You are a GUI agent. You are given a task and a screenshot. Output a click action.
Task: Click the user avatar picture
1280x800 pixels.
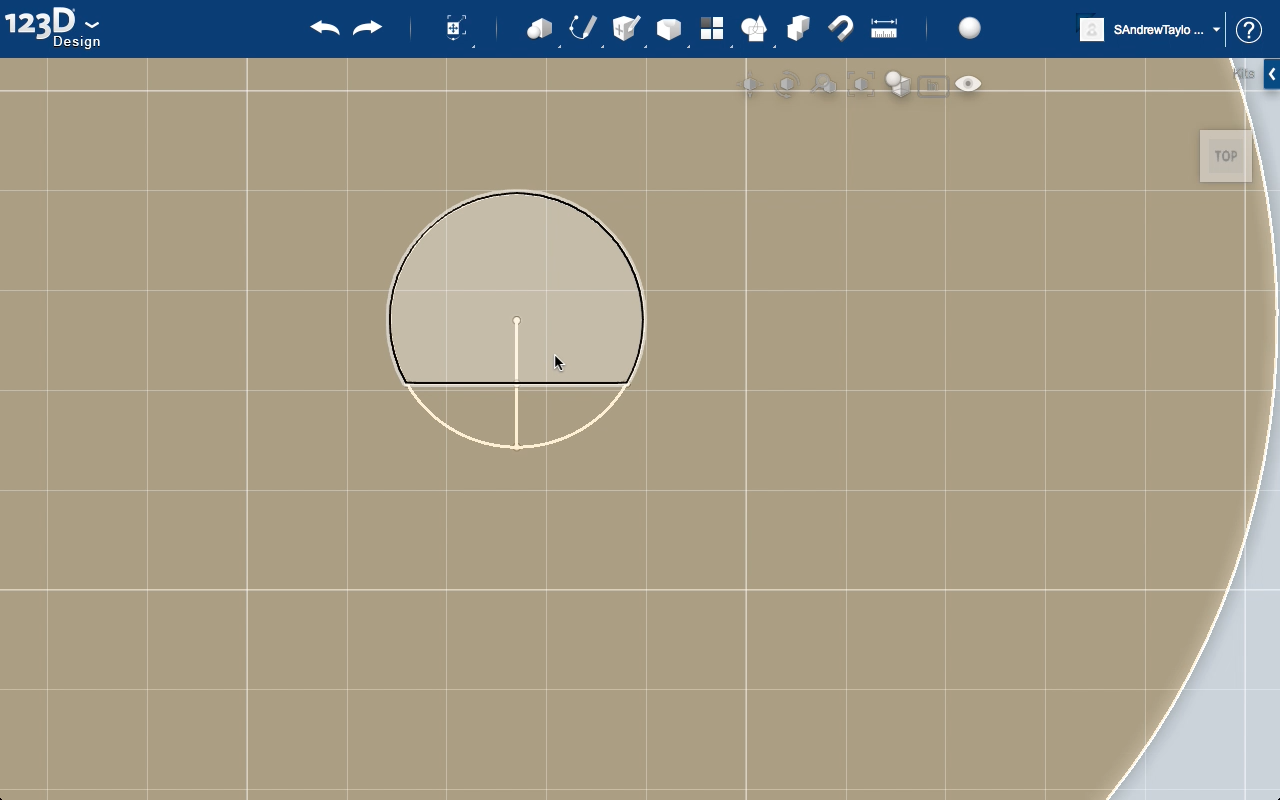[x=1091, y=29]
